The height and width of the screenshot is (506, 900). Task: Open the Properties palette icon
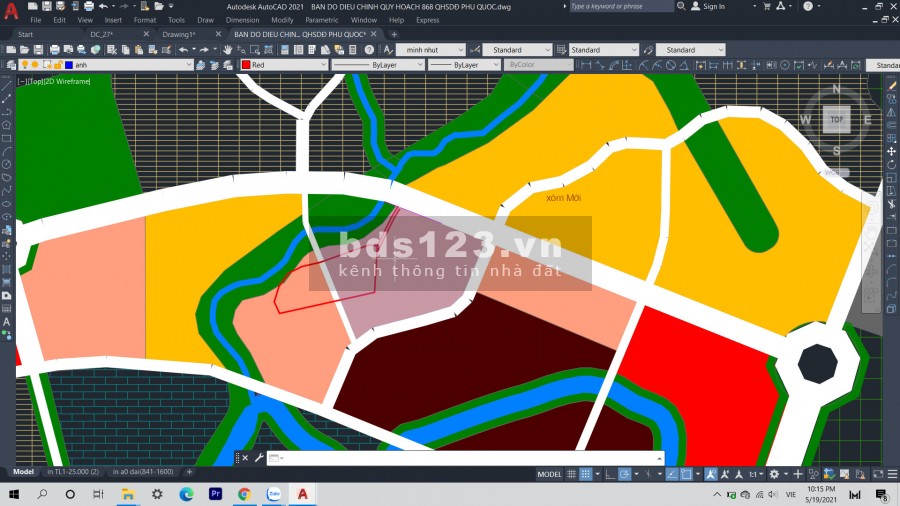click(284, 50)
